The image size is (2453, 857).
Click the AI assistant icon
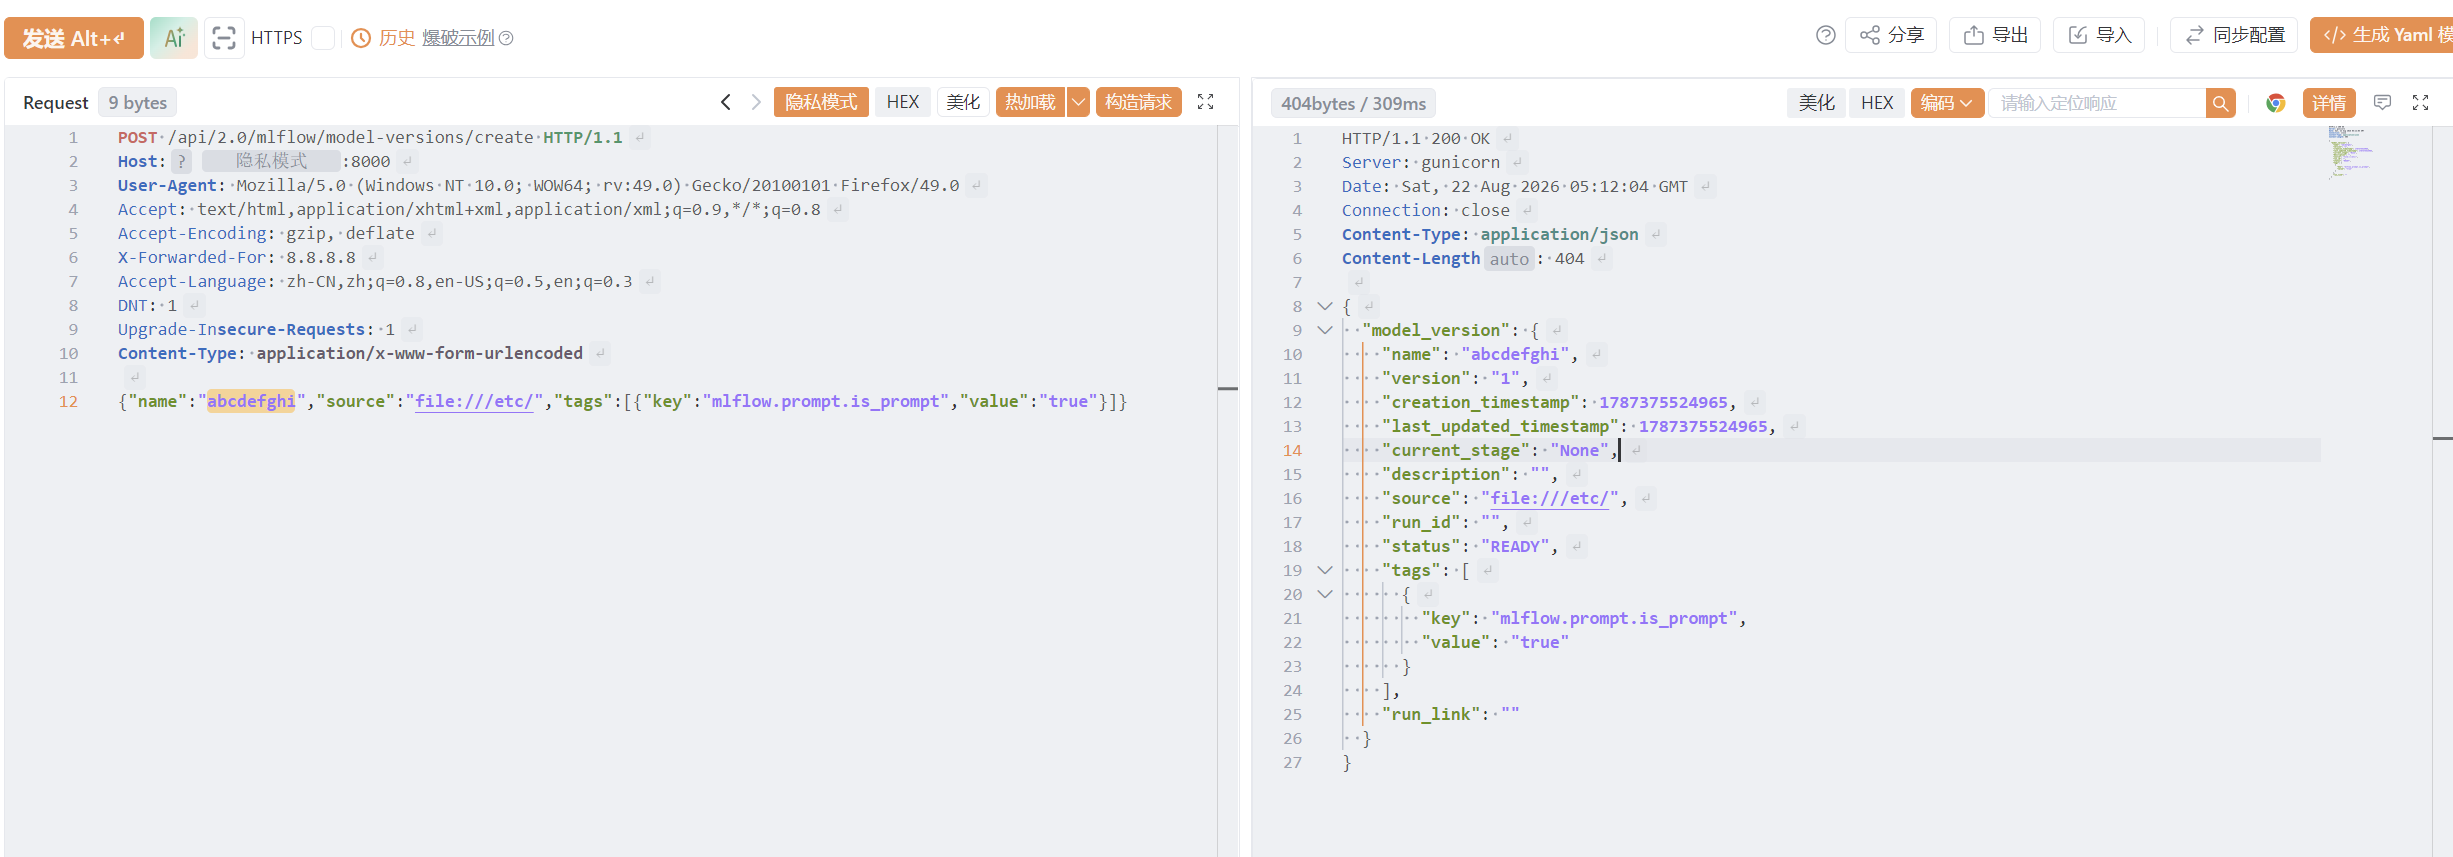pyautogui.click(x=174, y=38)
